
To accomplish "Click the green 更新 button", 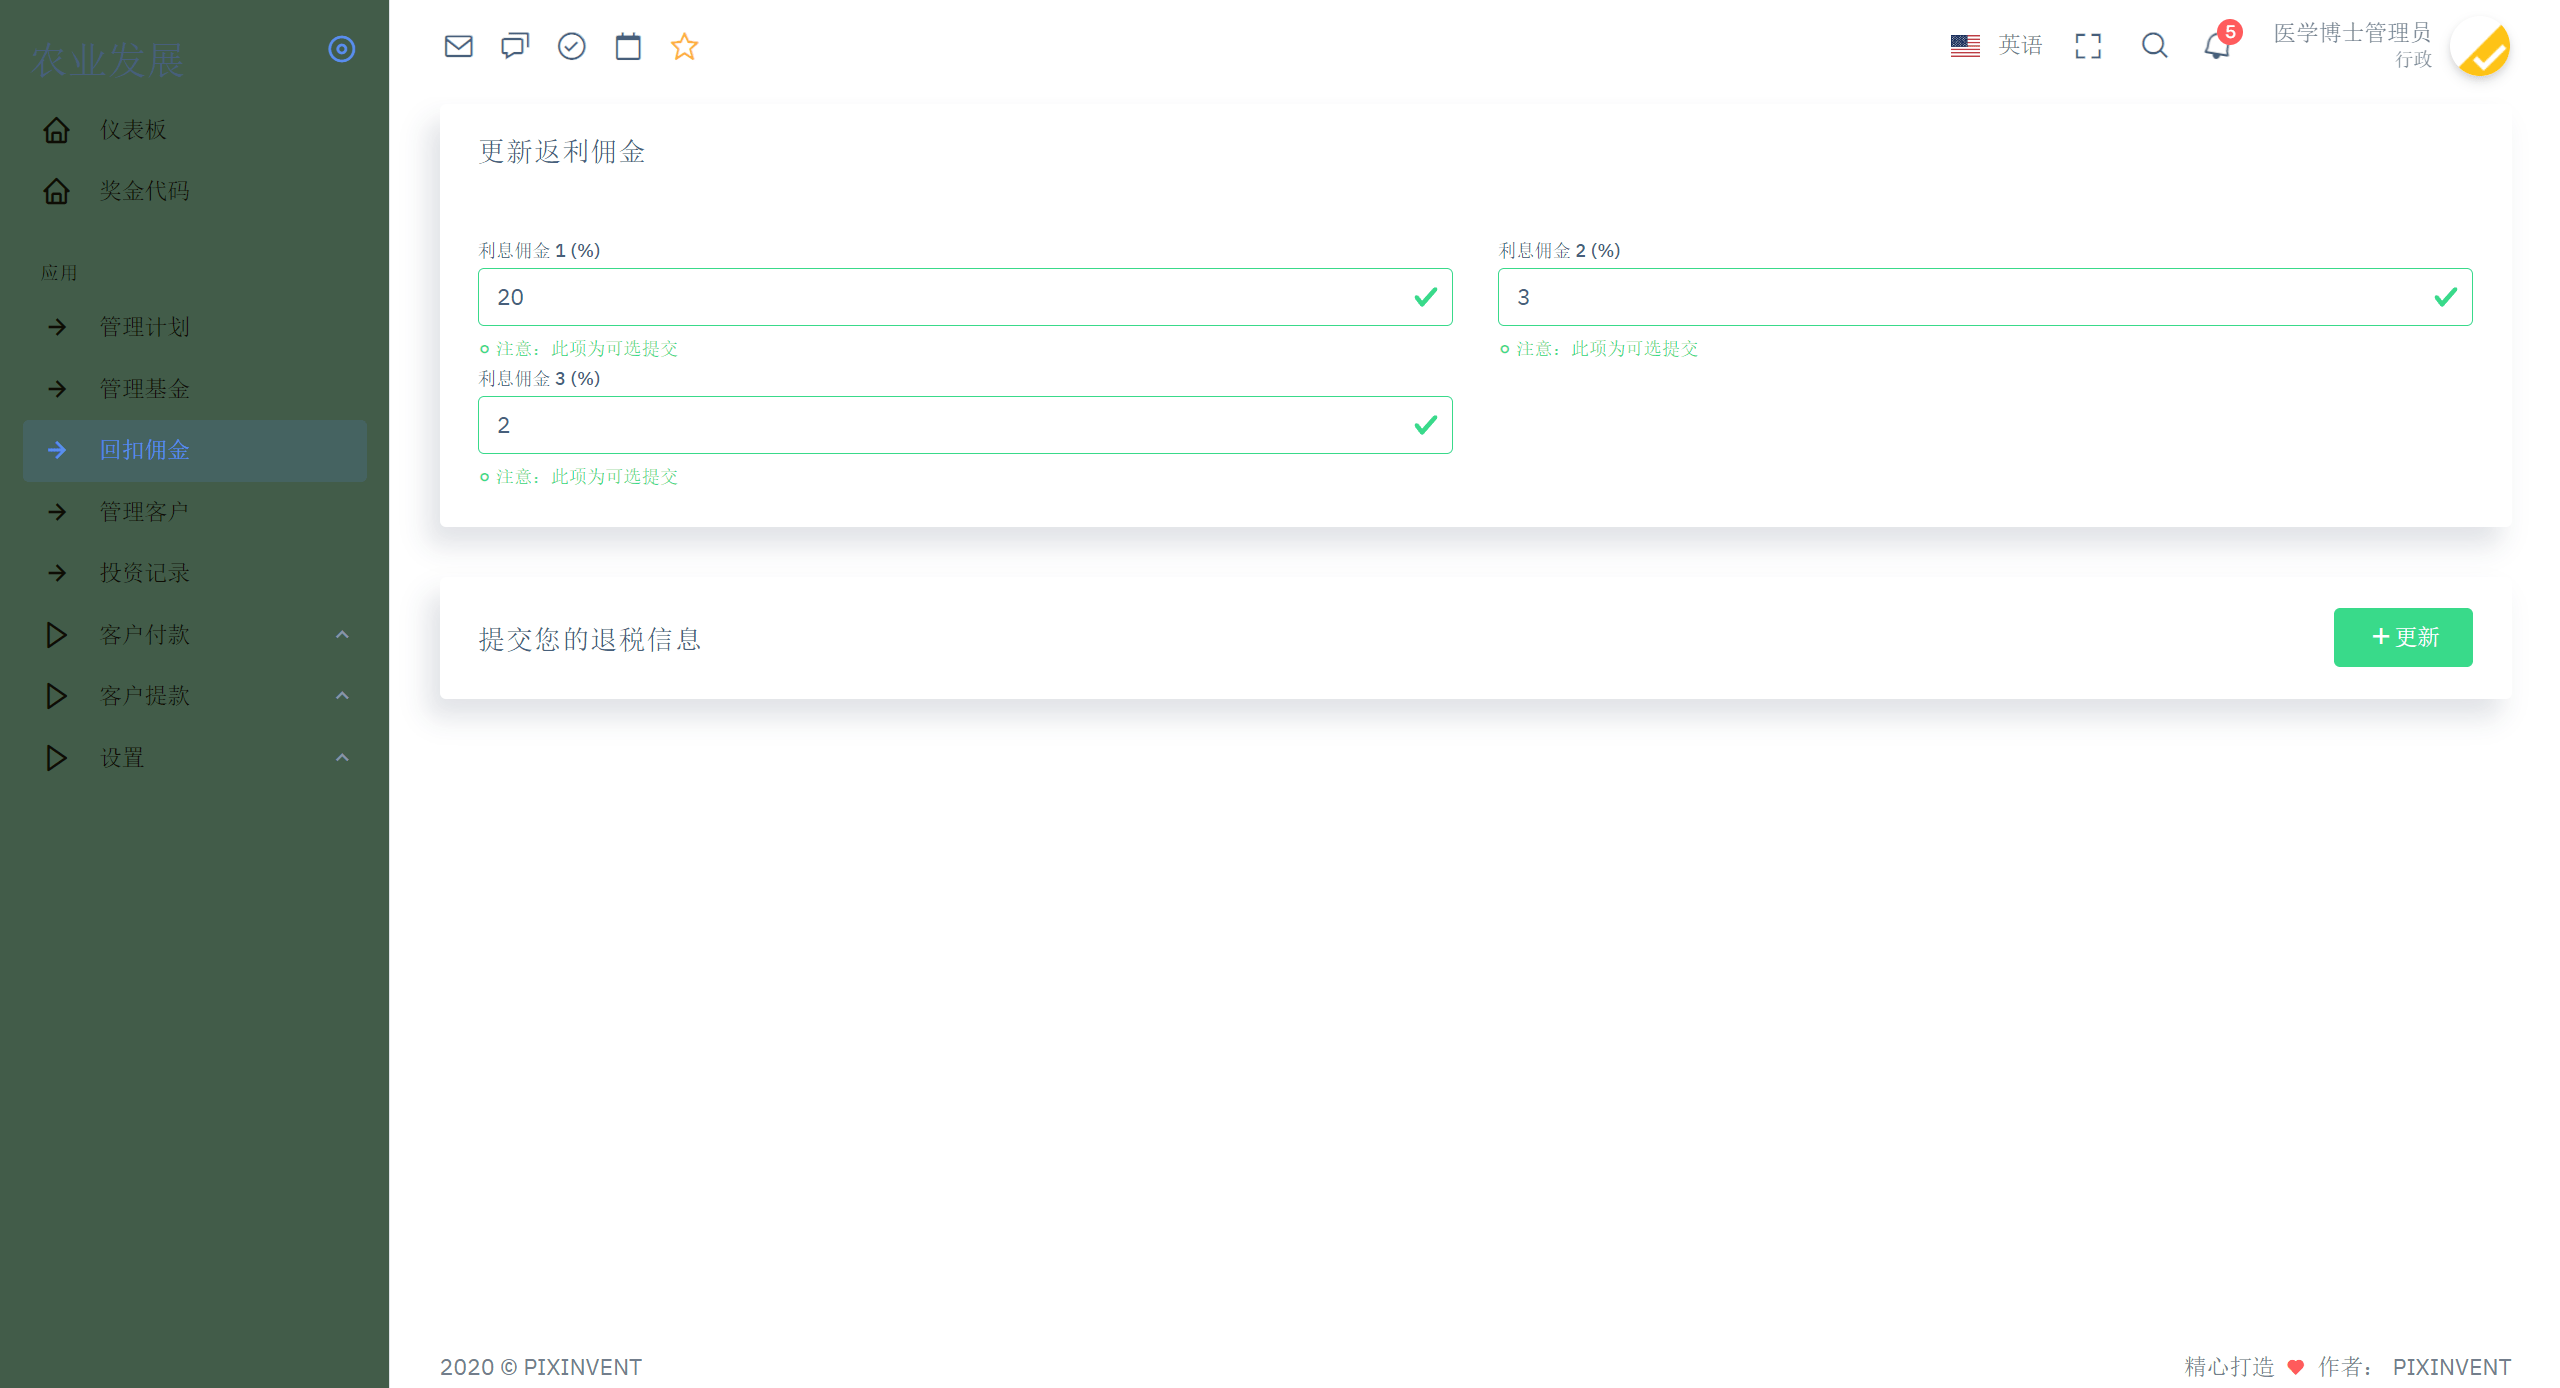I will click(2403, 637).
